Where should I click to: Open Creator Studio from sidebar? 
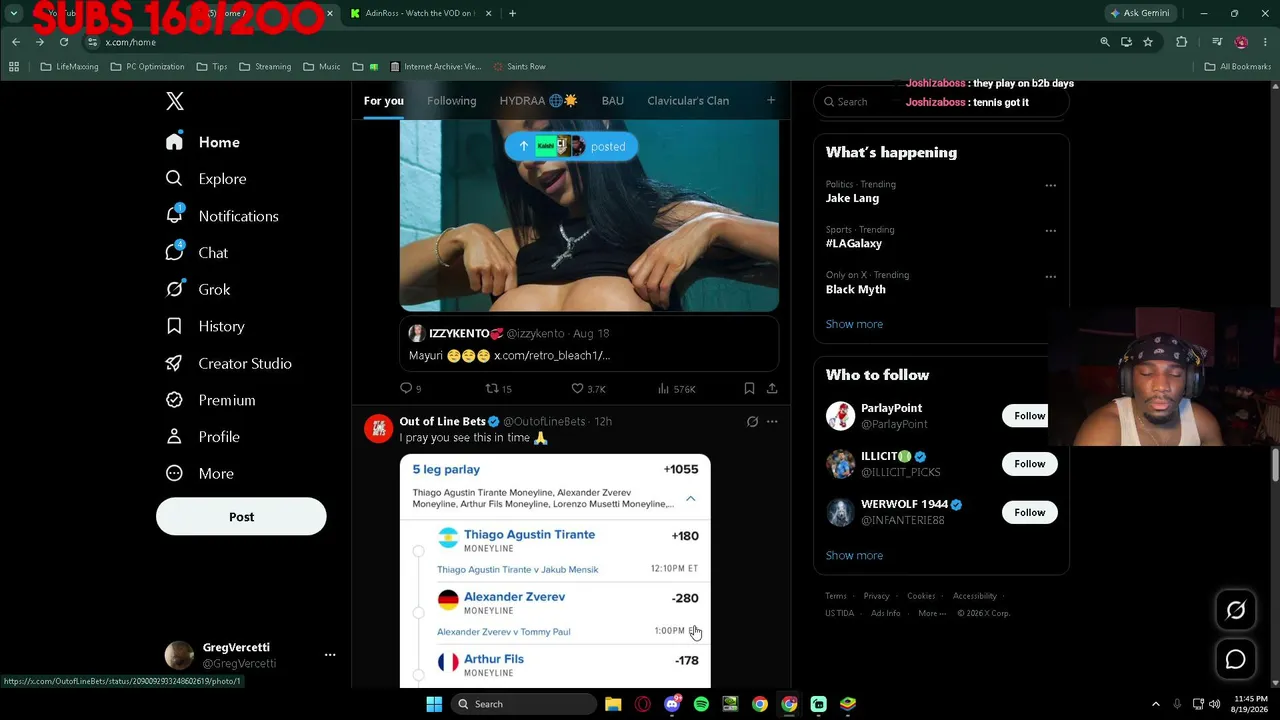tap(228, 363)
